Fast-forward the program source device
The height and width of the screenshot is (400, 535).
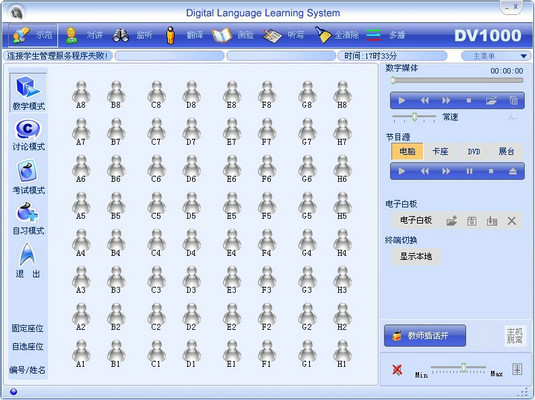pos(446,171)
